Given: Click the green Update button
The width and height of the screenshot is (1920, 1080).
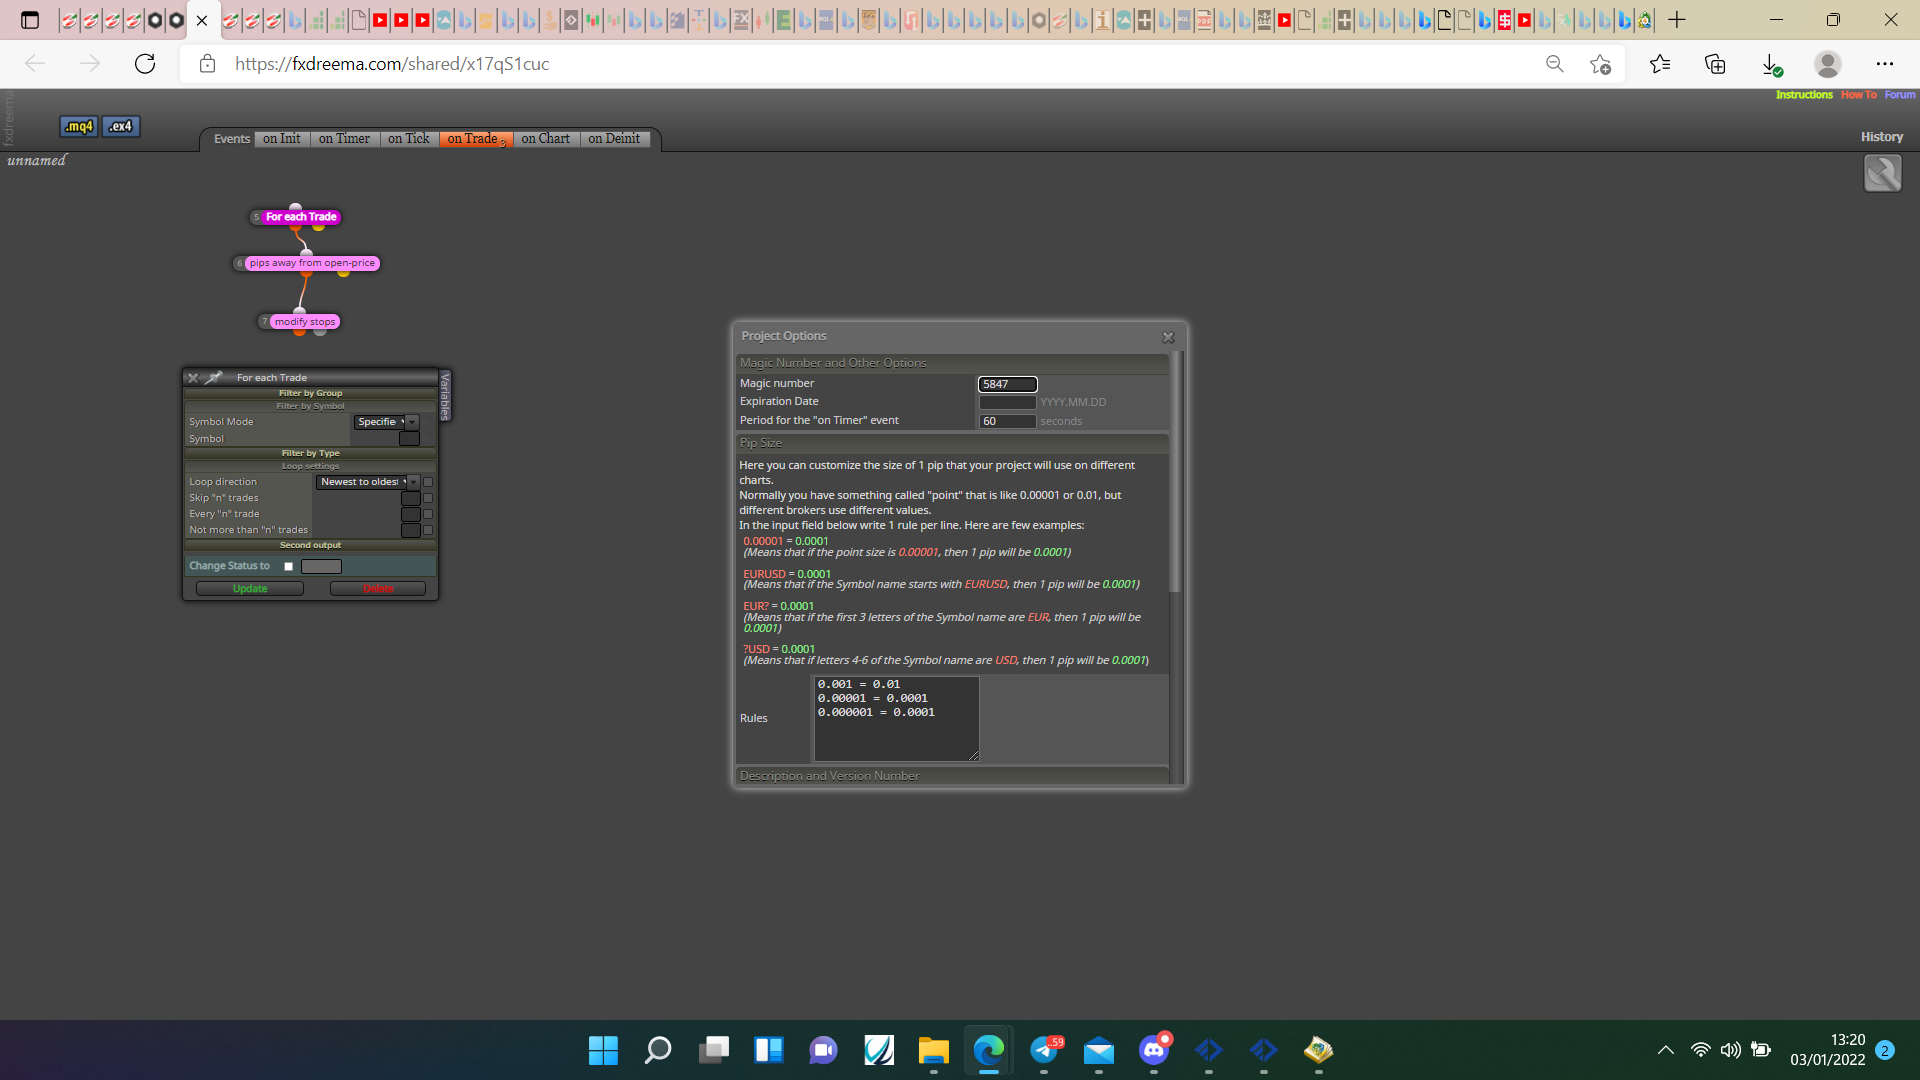Looking at the screenshot, I should [250, 589].
